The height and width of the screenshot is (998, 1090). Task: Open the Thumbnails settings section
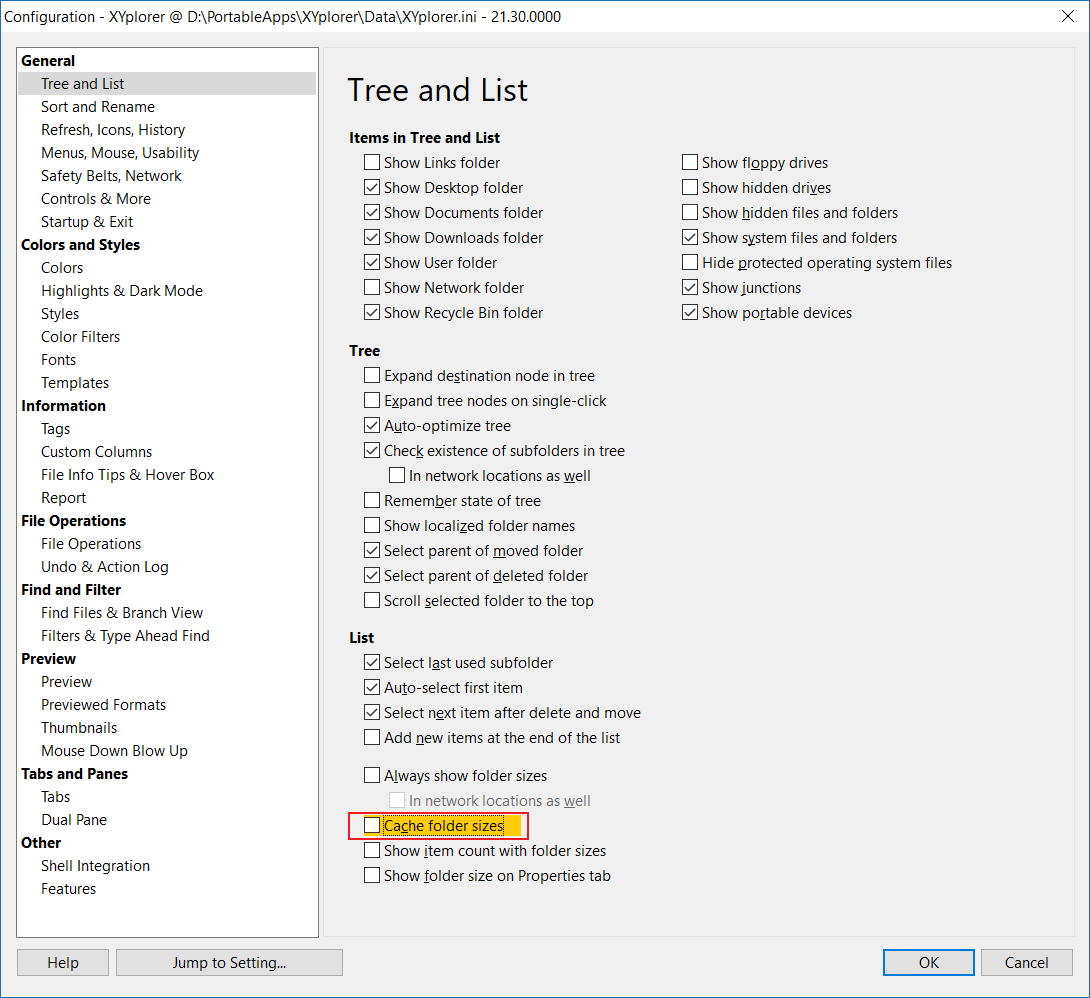79,727
